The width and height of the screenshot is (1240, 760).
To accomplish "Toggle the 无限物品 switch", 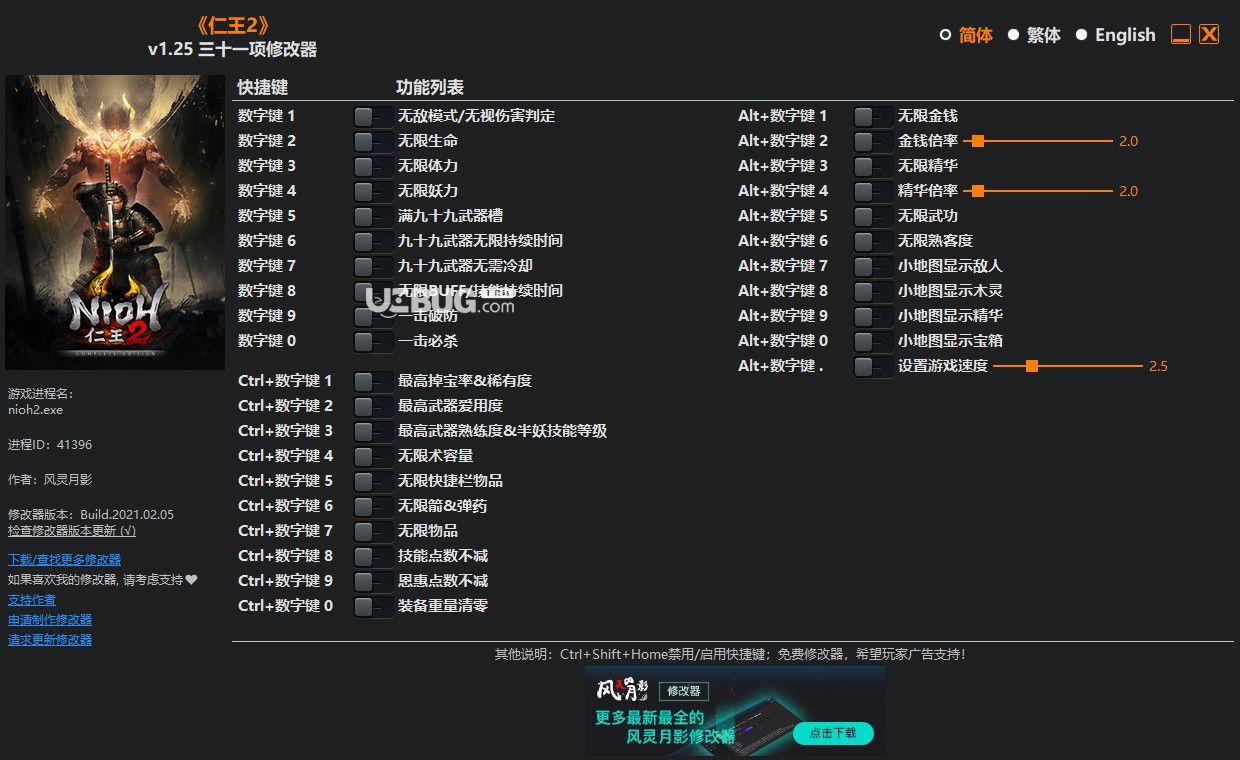I will coord(373,531).
